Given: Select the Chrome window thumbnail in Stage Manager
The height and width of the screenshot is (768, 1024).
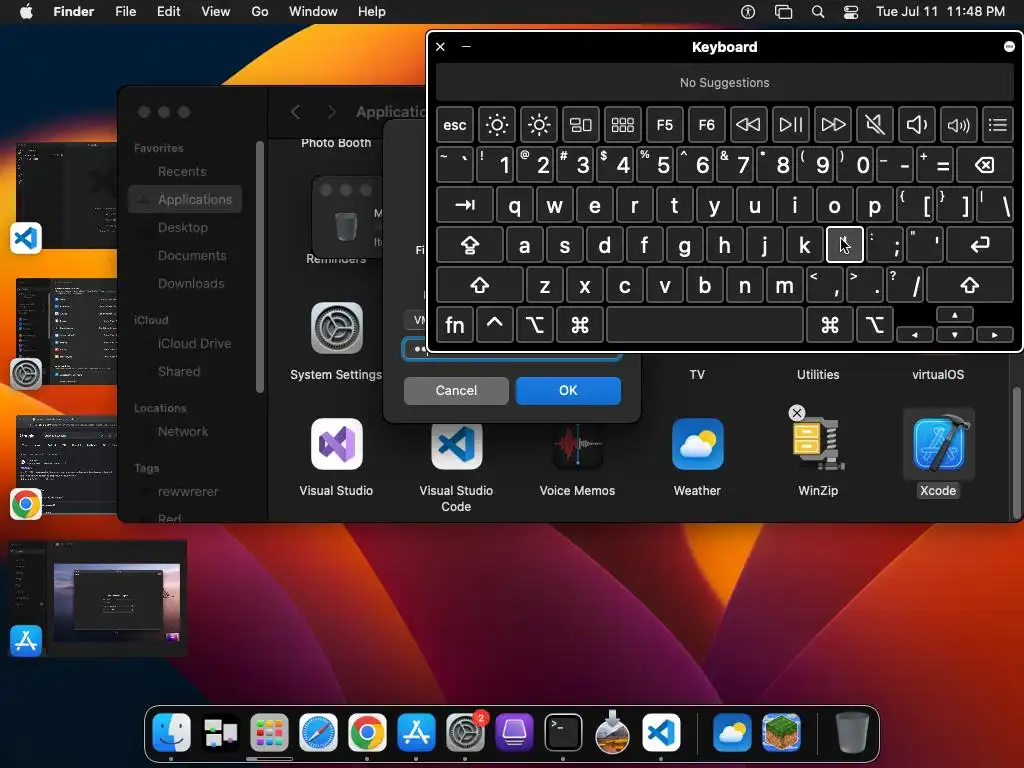Looking at the screenshot, I should tap(67, 464).
